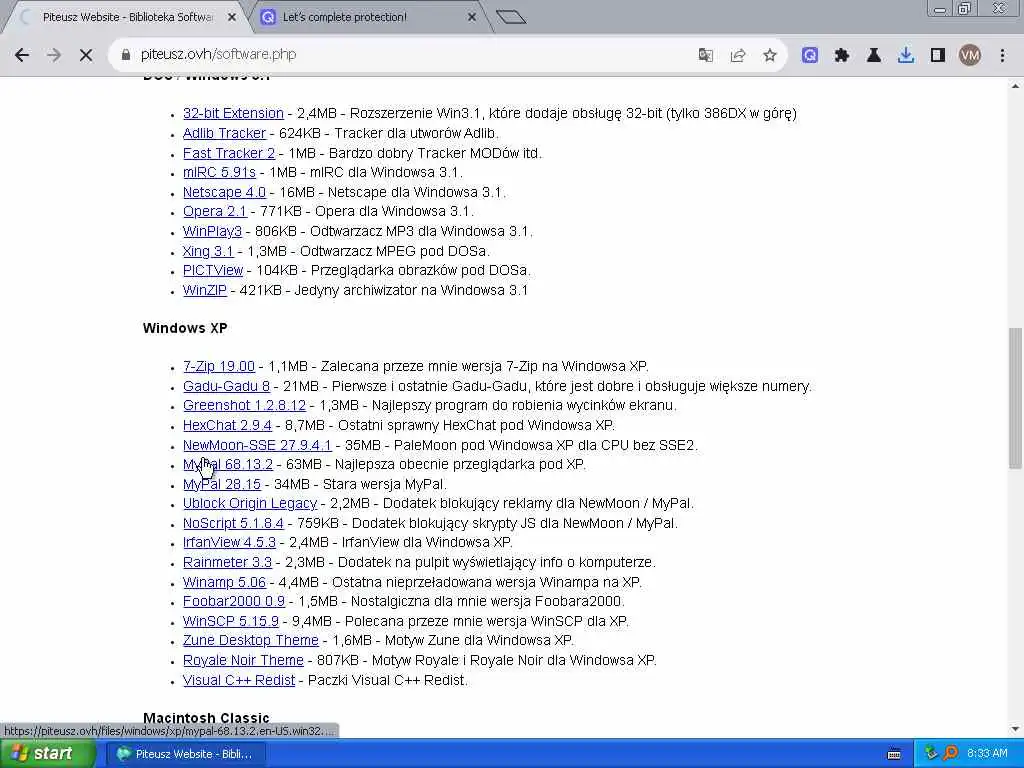Select the Piteusz Website taskbar item
The height and width of the screenshot is (768, 1024).
click(x=185, y=754)
